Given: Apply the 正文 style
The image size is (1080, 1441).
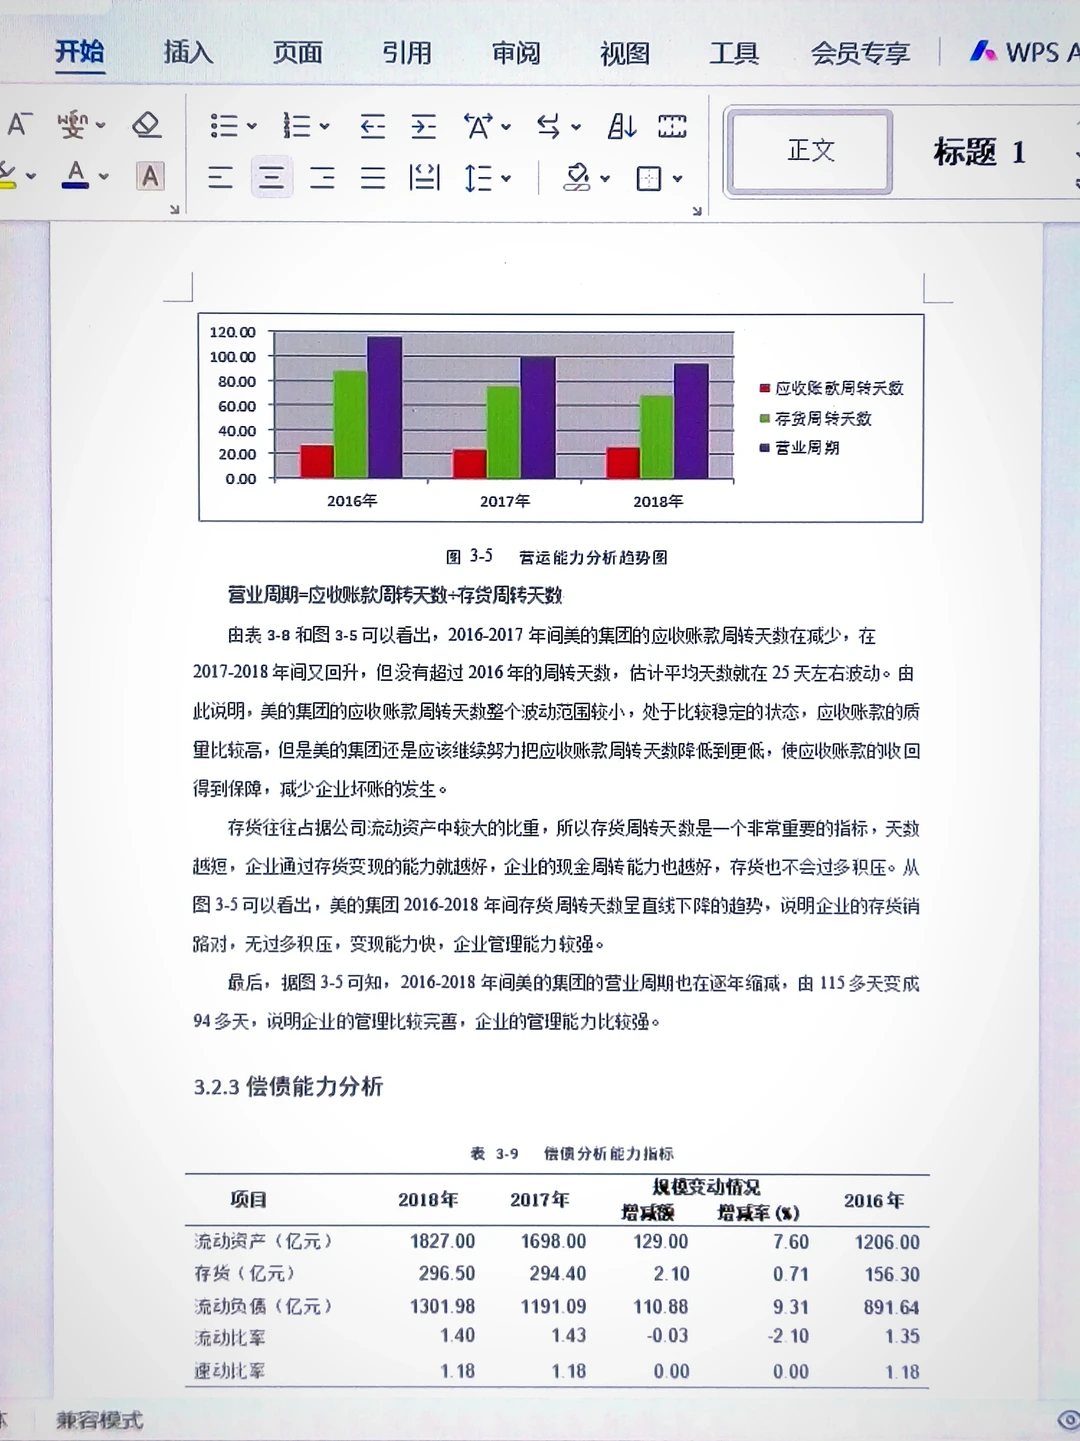Looking at the screenshot, I should pyautogui.click(x=810, y=151).
